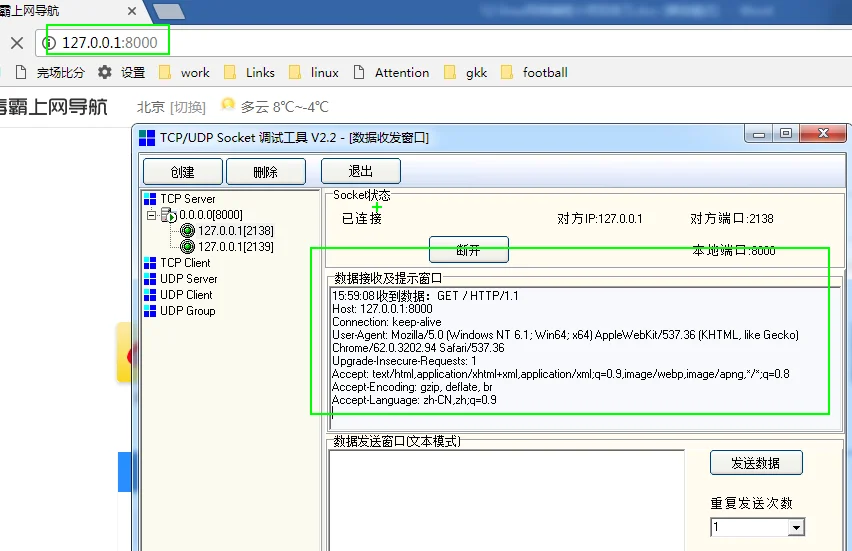Click the UDP Server node icon
The width and height of the screenshot is (852, 551).
(150, 279)
